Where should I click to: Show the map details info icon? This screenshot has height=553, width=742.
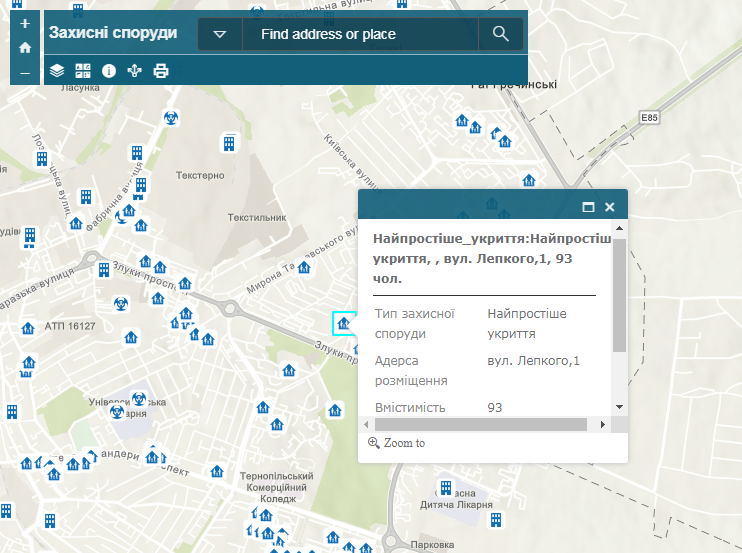point(109,71)
